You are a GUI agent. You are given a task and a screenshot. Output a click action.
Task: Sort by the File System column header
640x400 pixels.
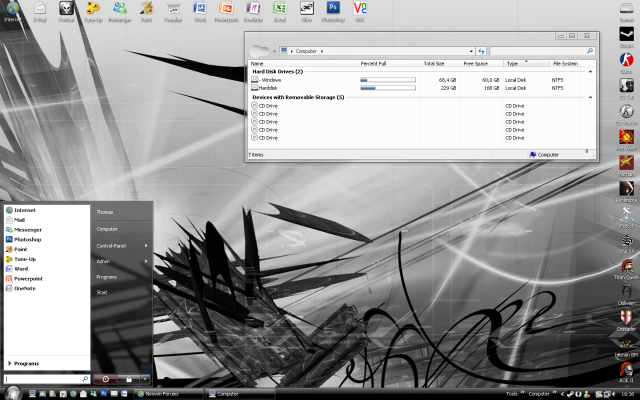click(565, 64)
